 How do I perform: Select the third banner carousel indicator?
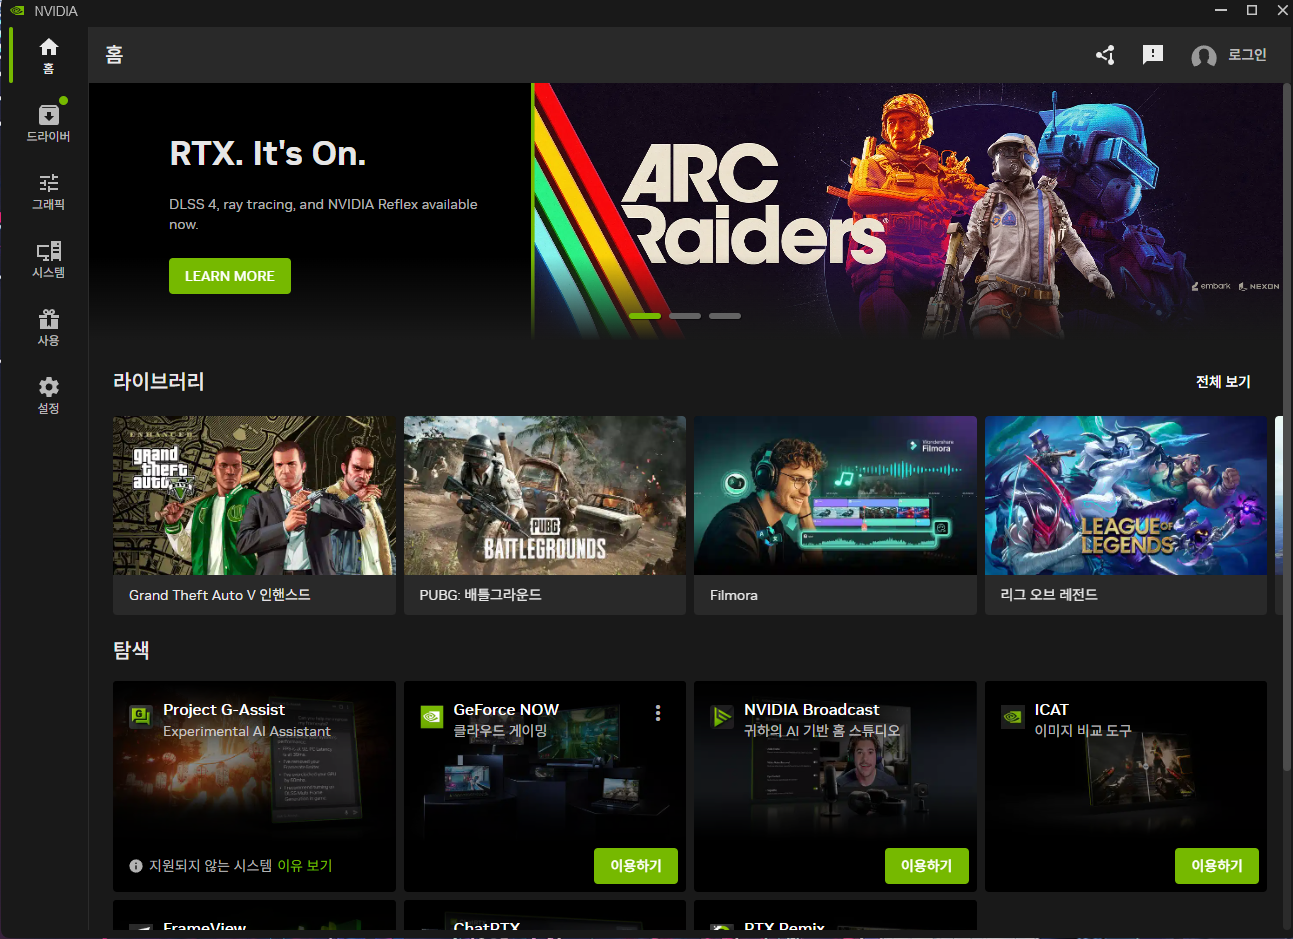[725, 316]
